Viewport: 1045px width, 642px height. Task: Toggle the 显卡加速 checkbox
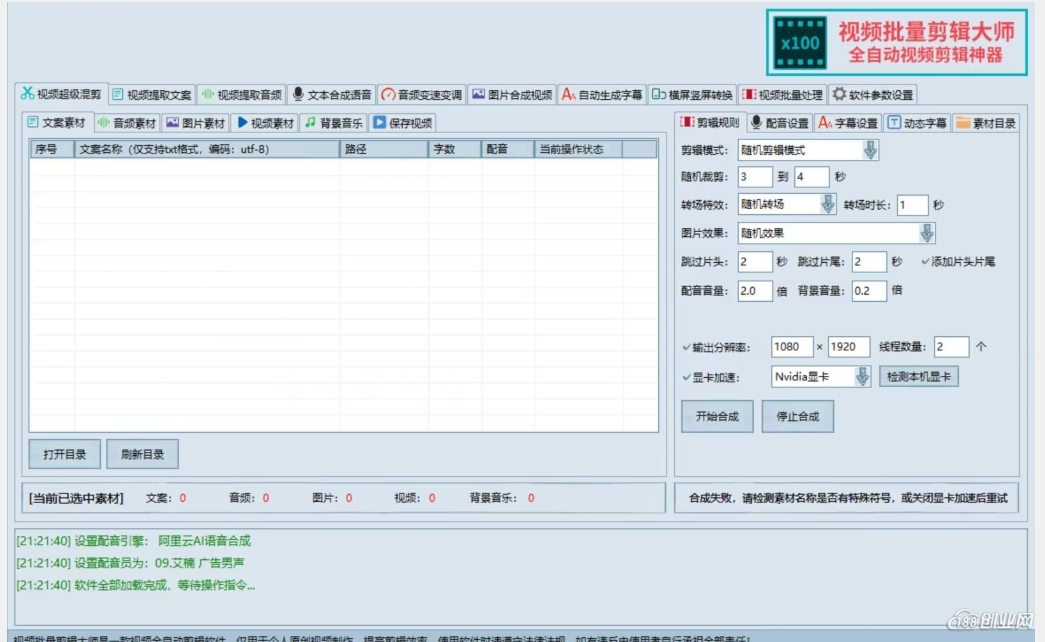(686, 377)
